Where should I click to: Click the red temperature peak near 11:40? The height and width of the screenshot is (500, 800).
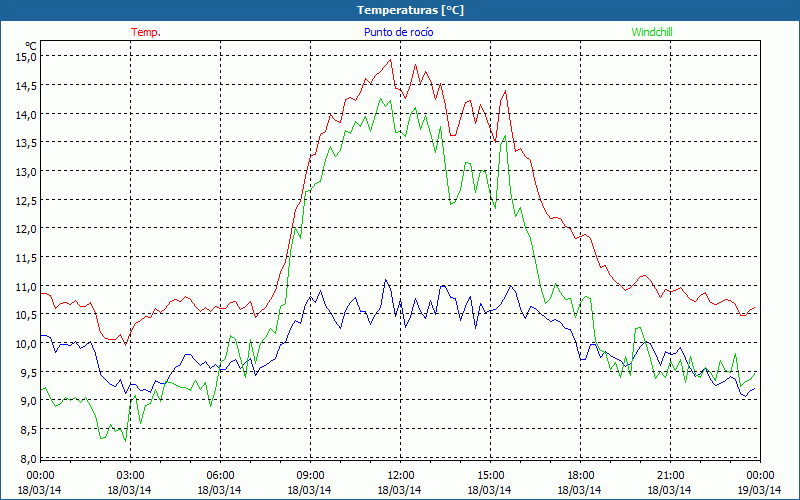click(x=390, y=60)
